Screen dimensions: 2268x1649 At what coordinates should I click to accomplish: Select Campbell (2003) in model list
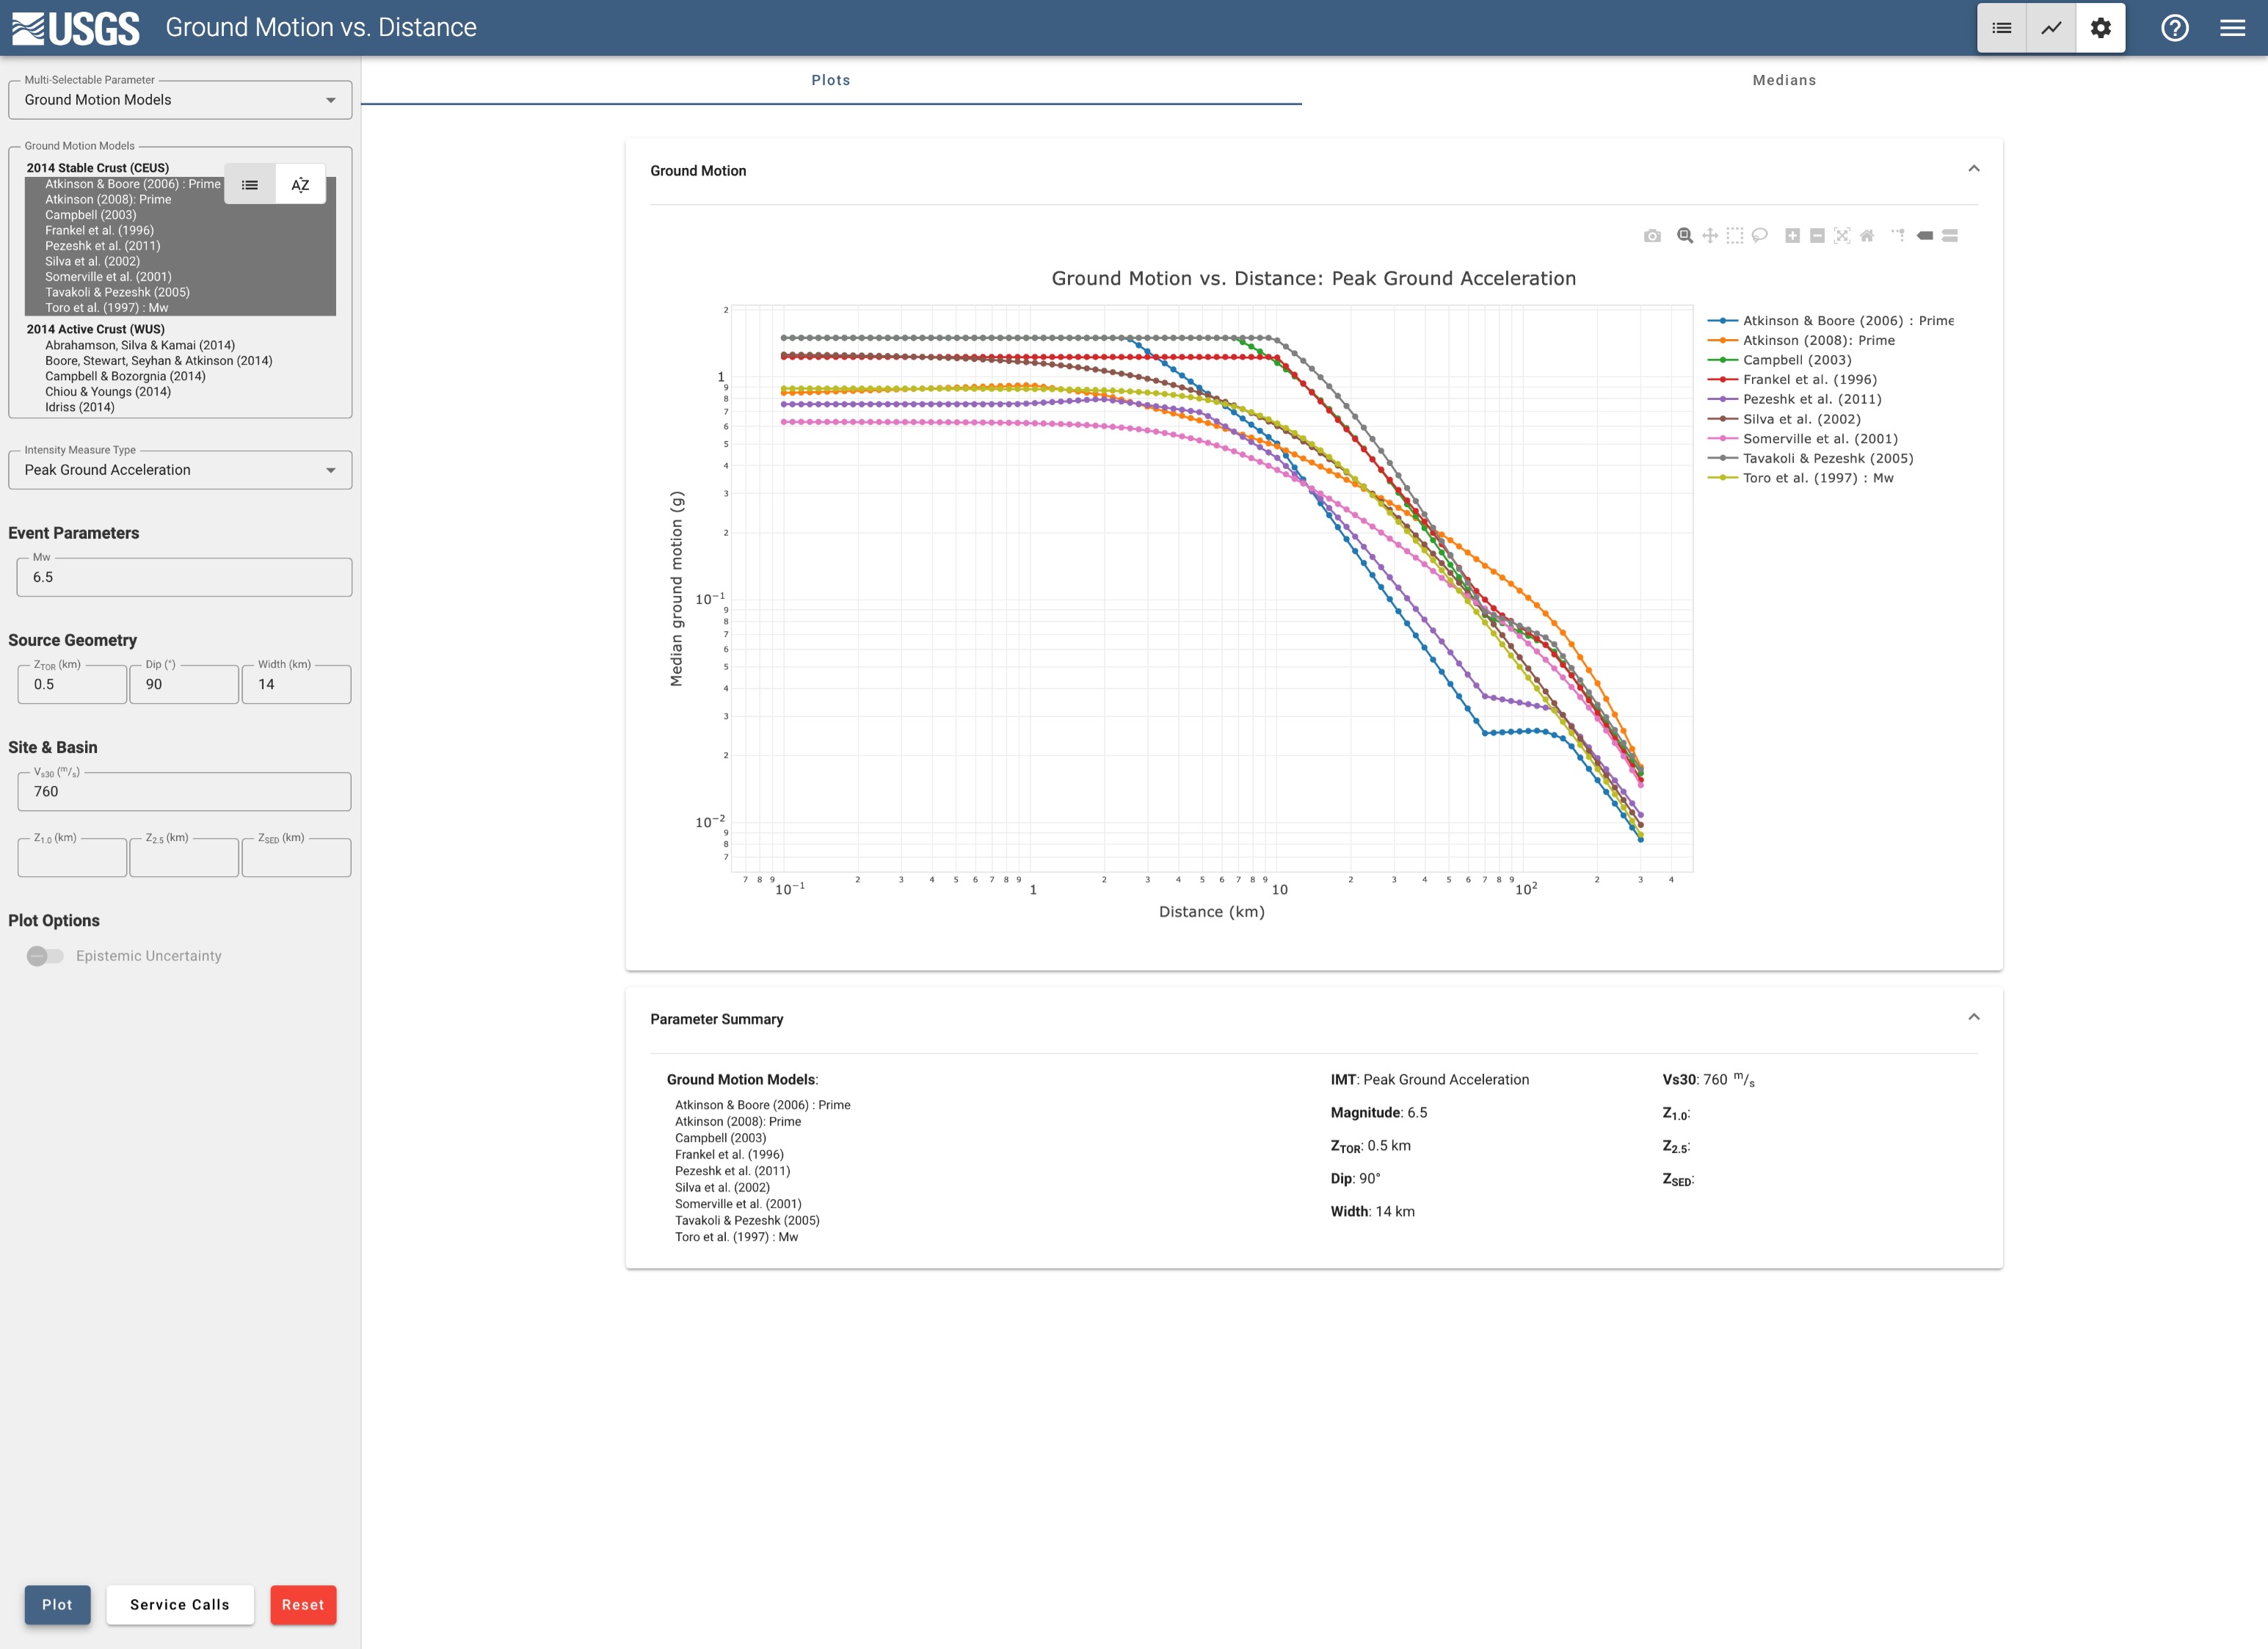[90, 215]
